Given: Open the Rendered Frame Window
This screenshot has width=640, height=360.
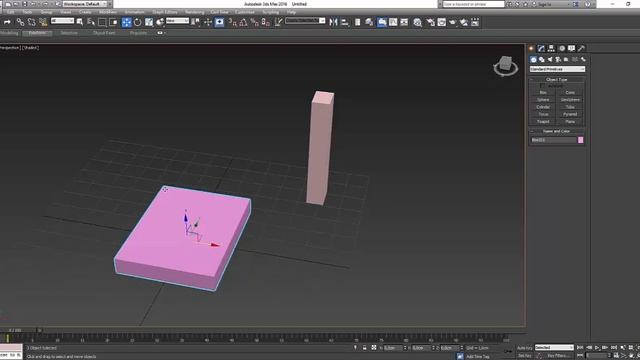Looking at the screenshot, I should [441, 22].
